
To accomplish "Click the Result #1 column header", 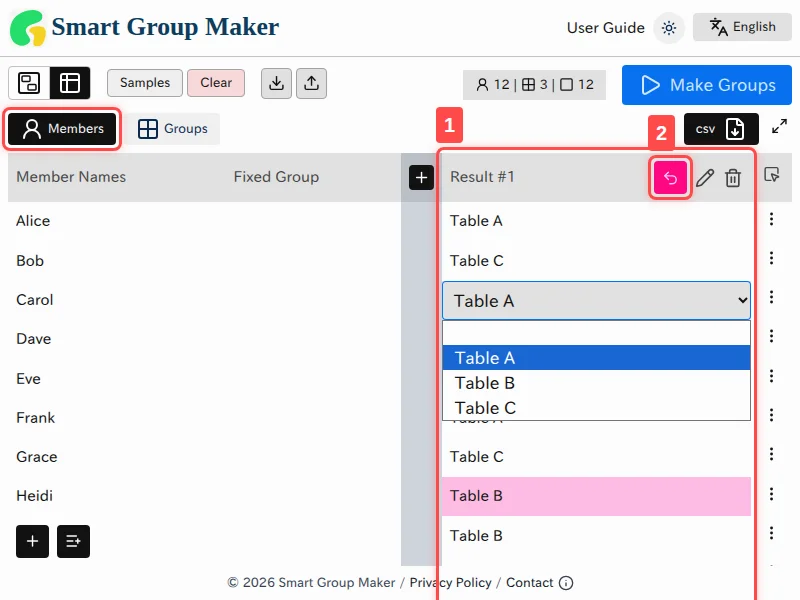I will click(x=482, y=177).
